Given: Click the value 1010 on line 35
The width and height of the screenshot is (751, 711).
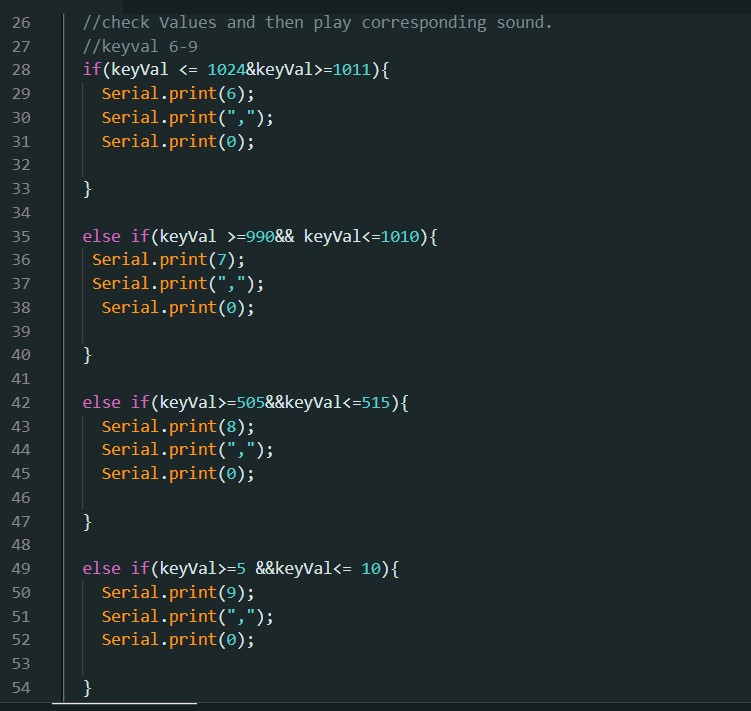Looking at the screenshot, I should coord(399,236).
